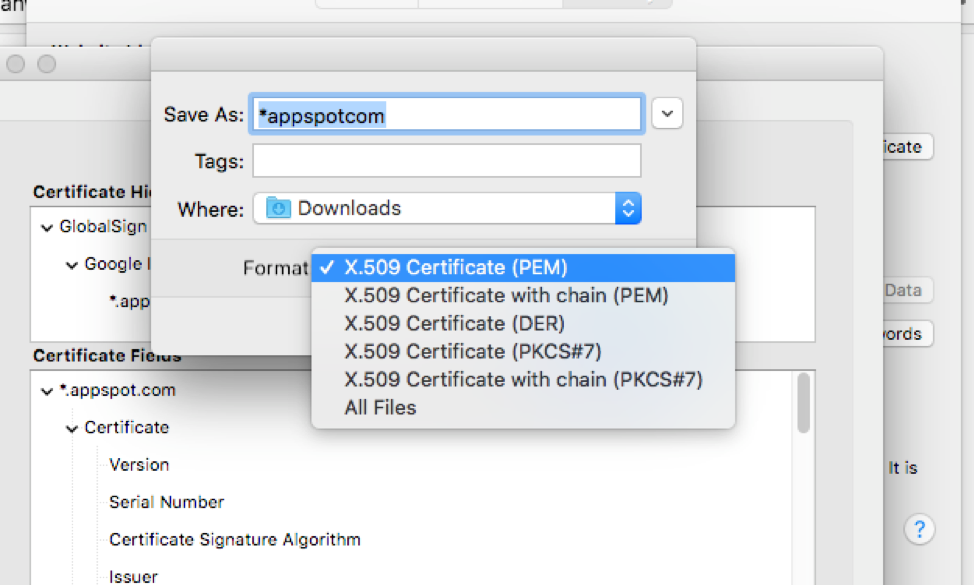Viewport: 974px width, 585px height.
Task: Collapse the Certificate tree node
Action: coord(72,428)
